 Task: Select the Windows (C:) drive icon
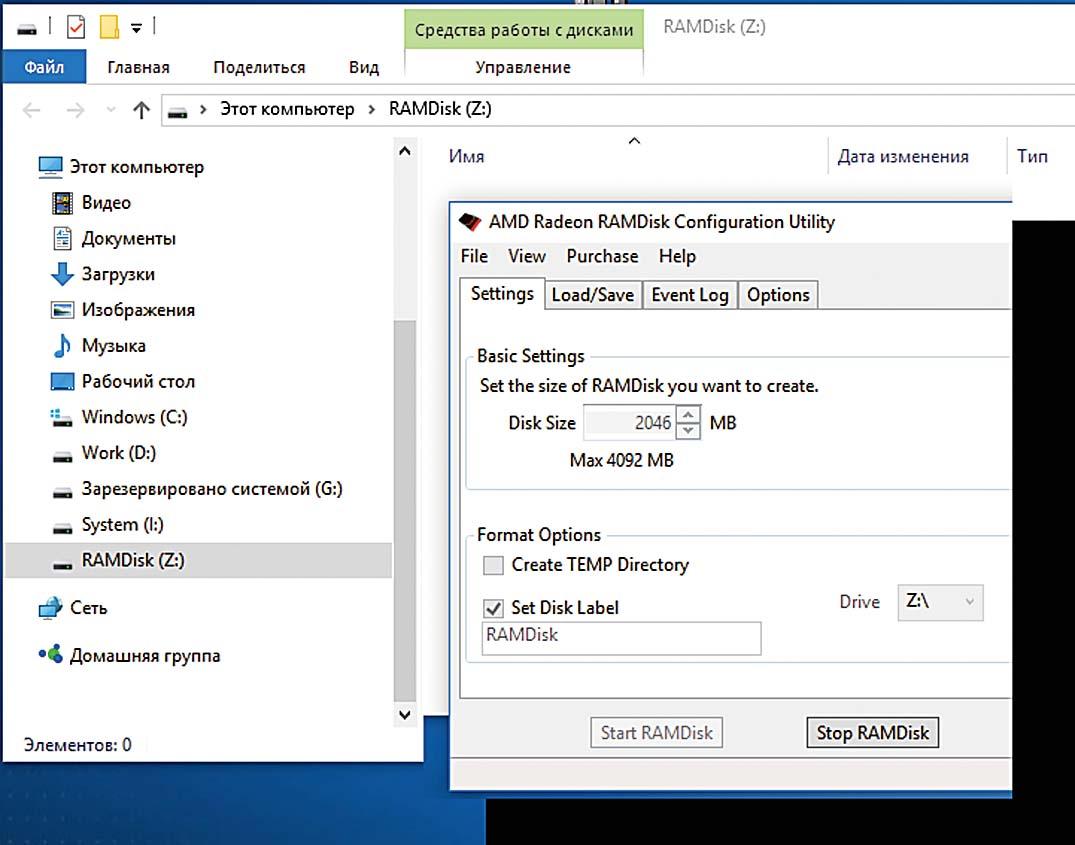click(x=62, y=417)
